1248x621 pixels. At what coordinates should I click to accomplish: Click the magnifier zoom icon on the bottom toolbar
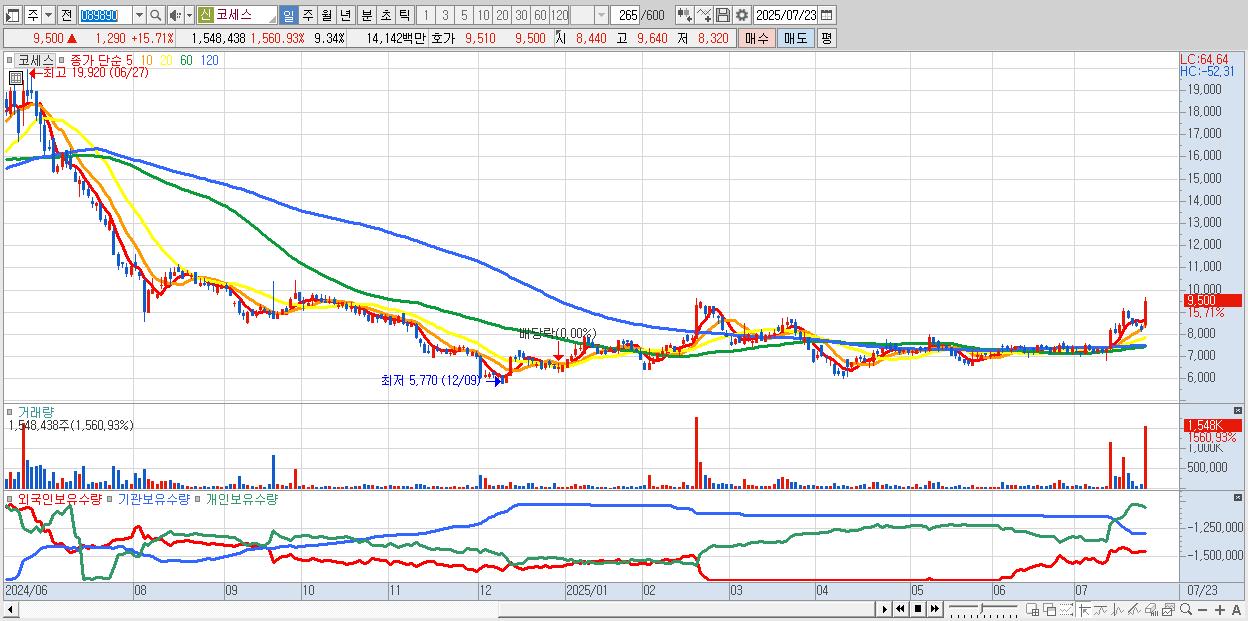point(1186,609)
